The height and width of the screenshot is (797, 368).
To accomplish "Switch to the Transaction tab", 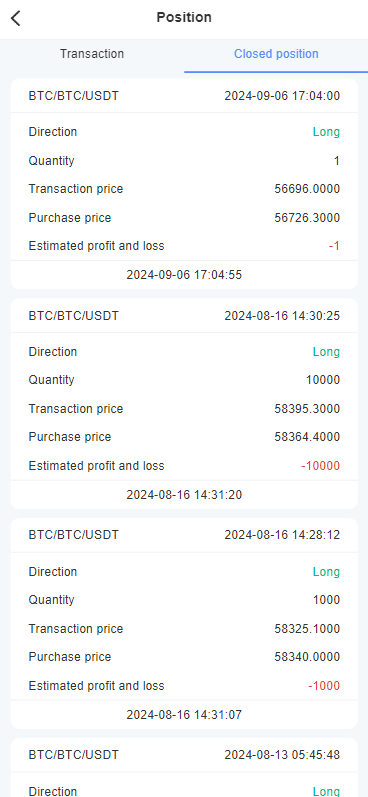I will [x=92, y=54].
